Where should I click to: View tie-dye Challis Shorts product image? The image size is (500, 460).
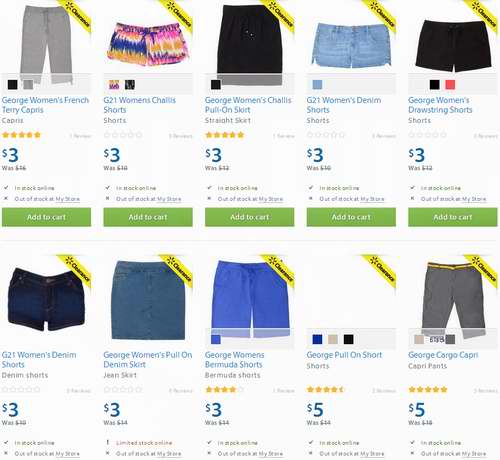point(148,44)
